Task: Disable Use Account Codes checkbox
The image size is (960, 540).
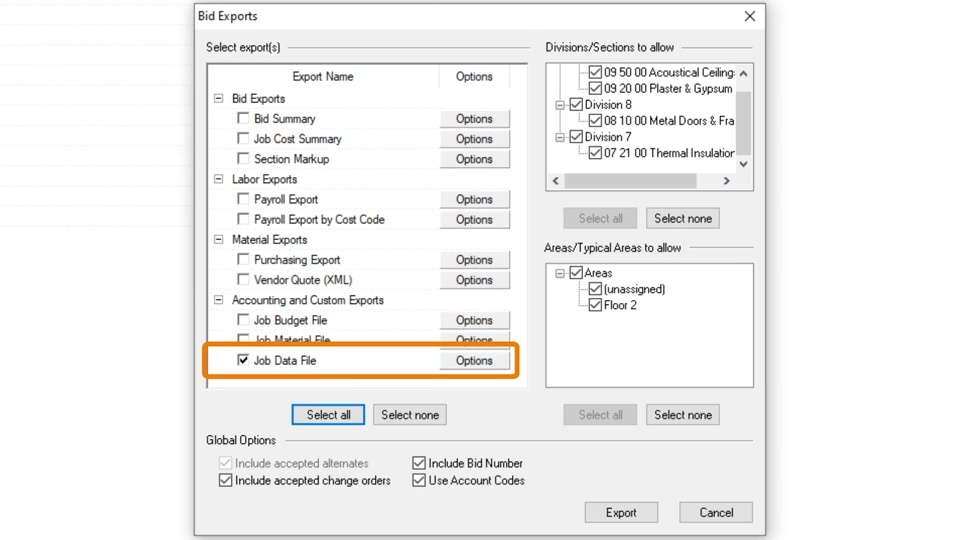Action: pos(419,481)
